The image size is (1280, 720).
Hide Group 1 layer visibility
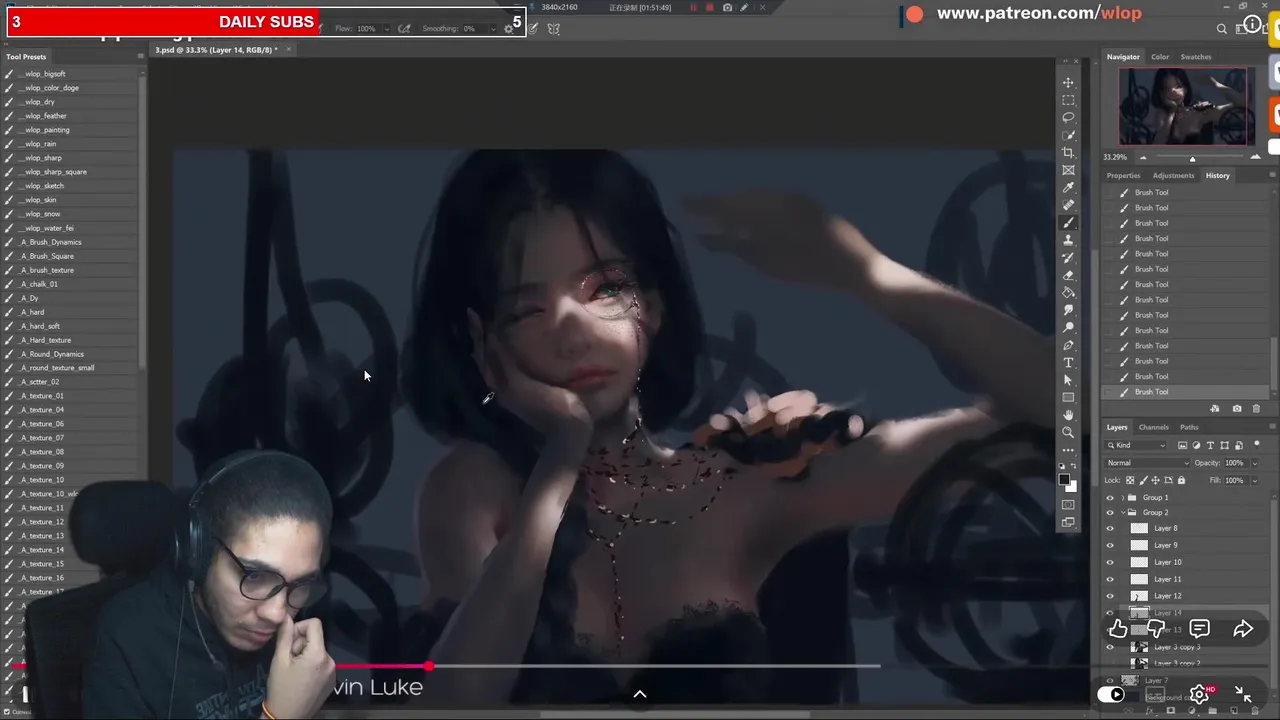(1109, 497)
